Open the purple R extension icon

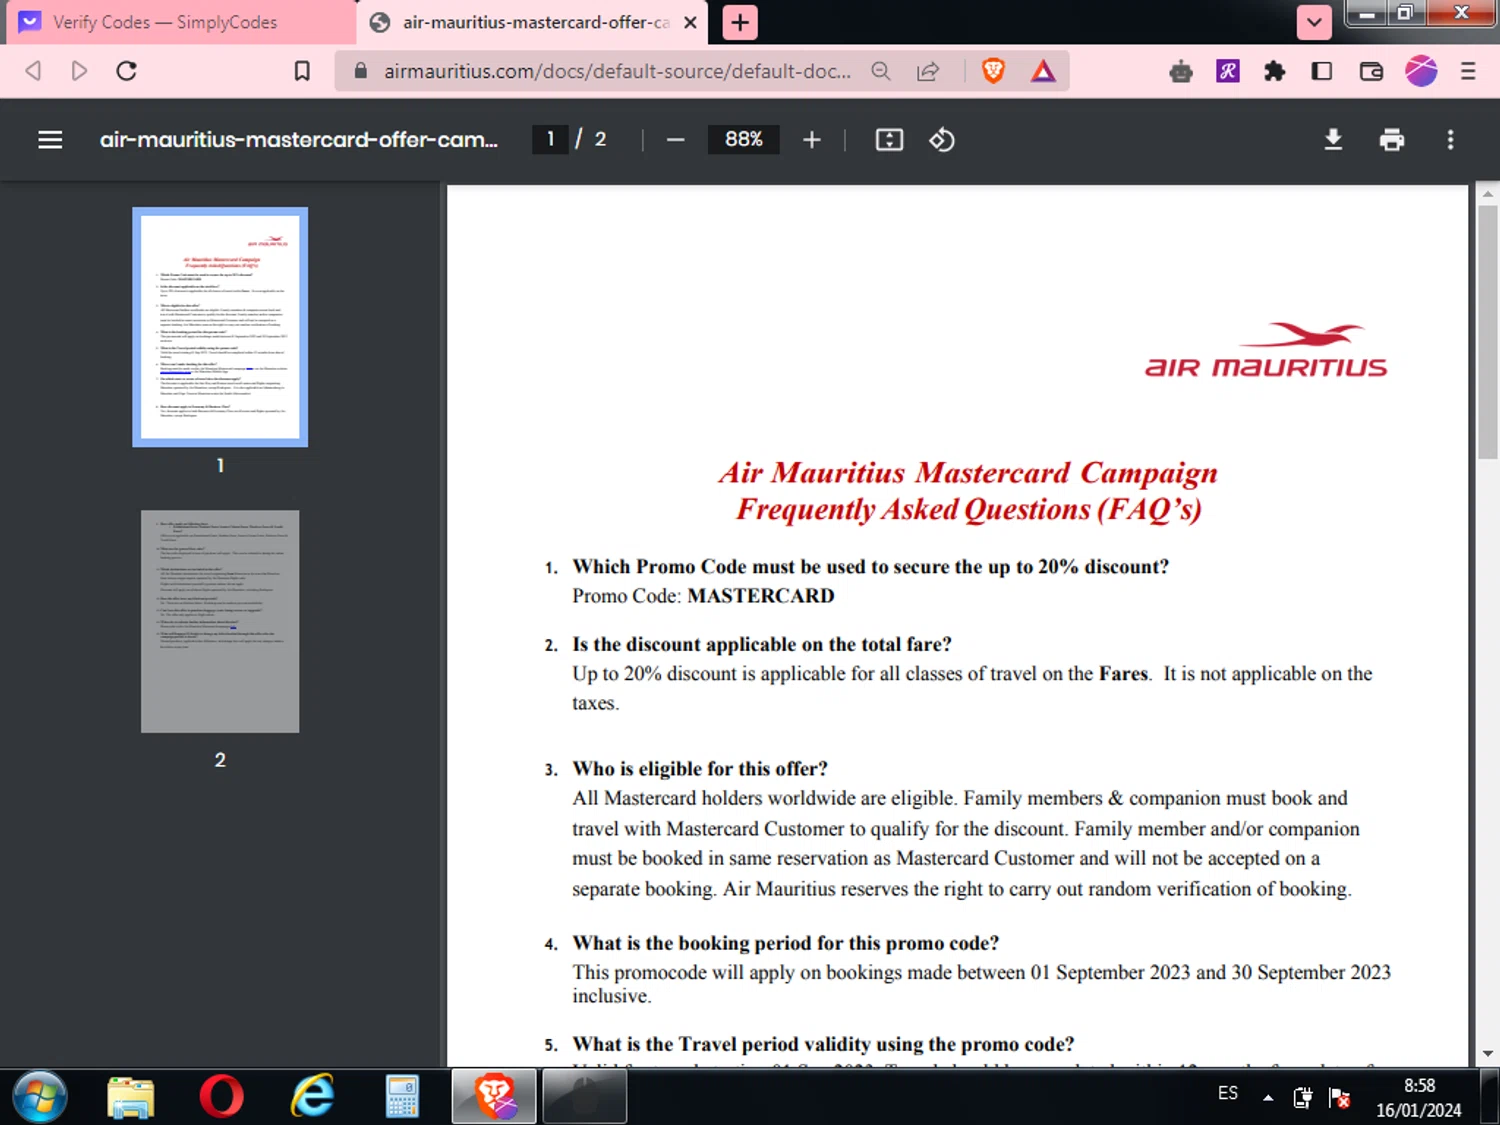1228,71
